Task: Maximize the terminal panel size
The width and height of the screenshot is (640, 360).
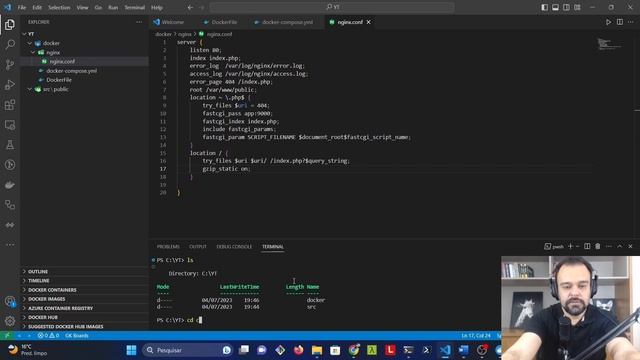Action: coord(620,247)
